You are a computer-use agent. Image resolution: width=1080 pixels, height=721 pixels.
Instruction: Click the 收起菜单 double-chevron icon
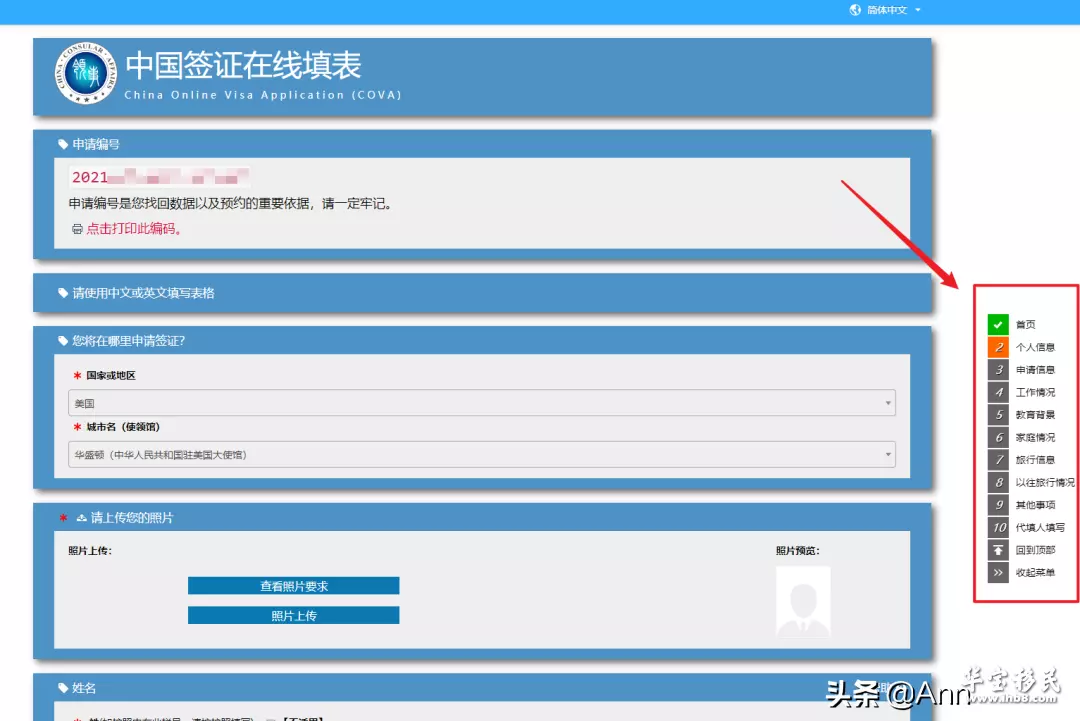(x=997, y=572)
